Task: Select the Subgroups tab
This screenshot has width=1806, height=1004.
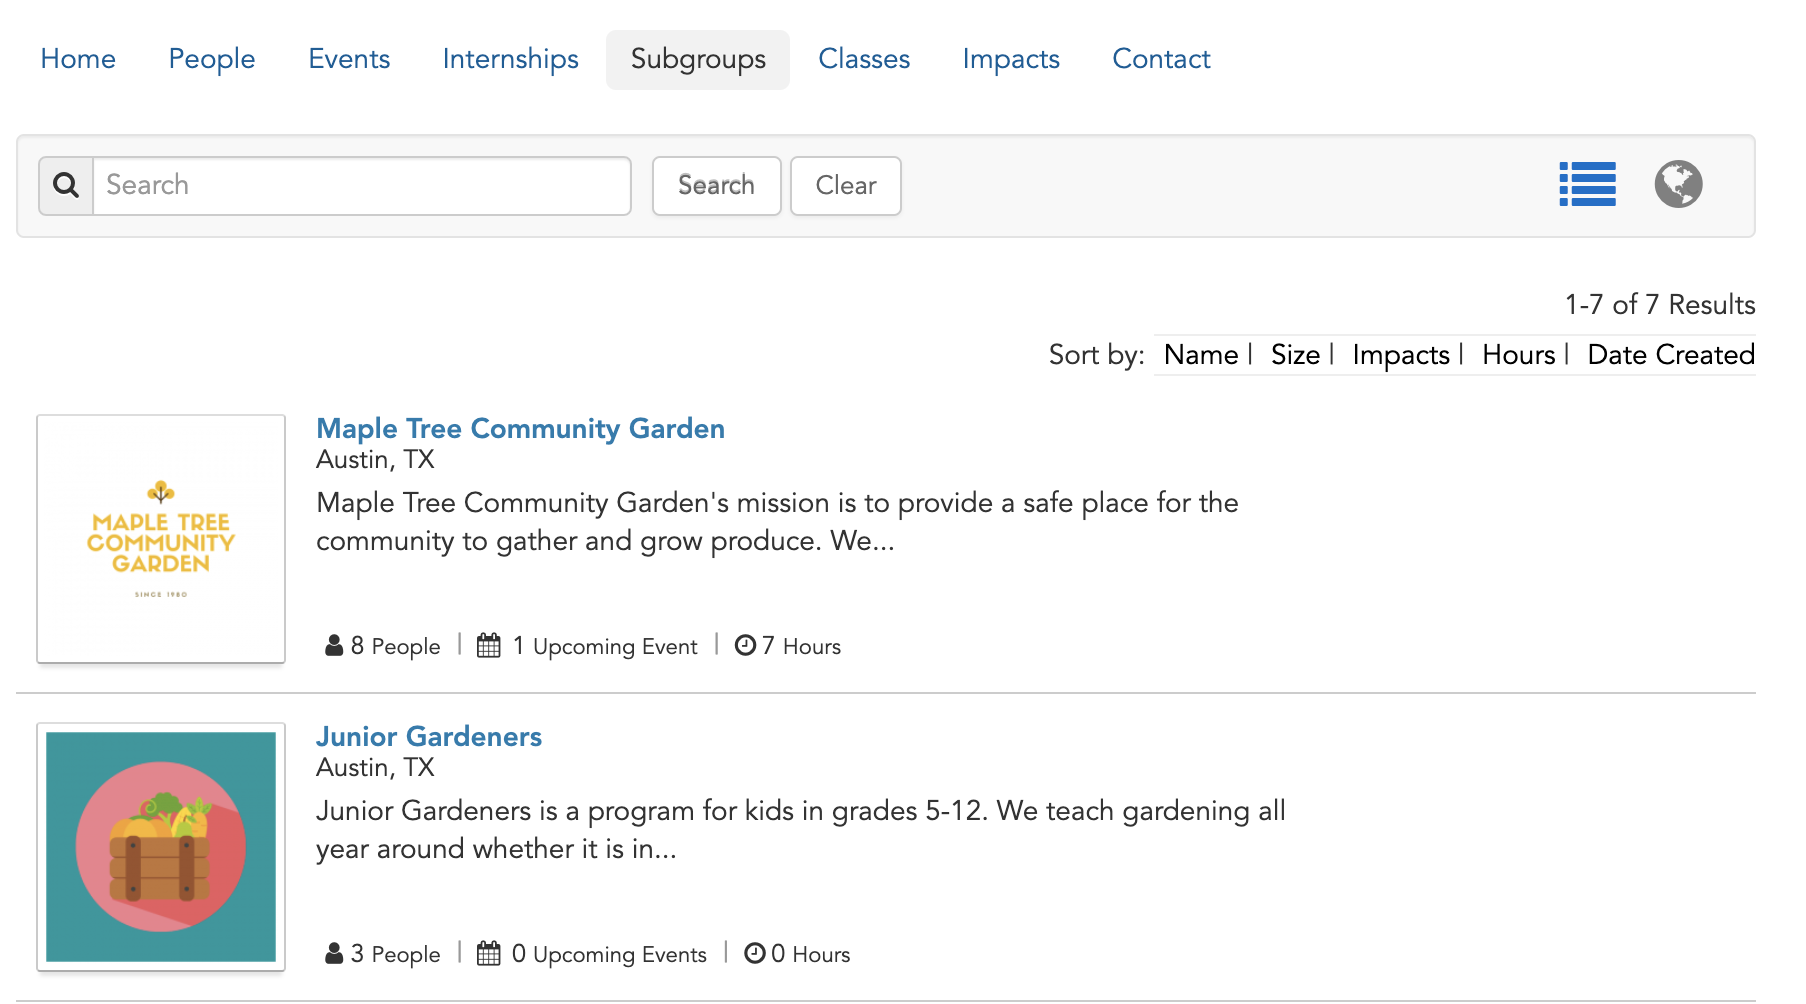Action: [x=698, y=59]
